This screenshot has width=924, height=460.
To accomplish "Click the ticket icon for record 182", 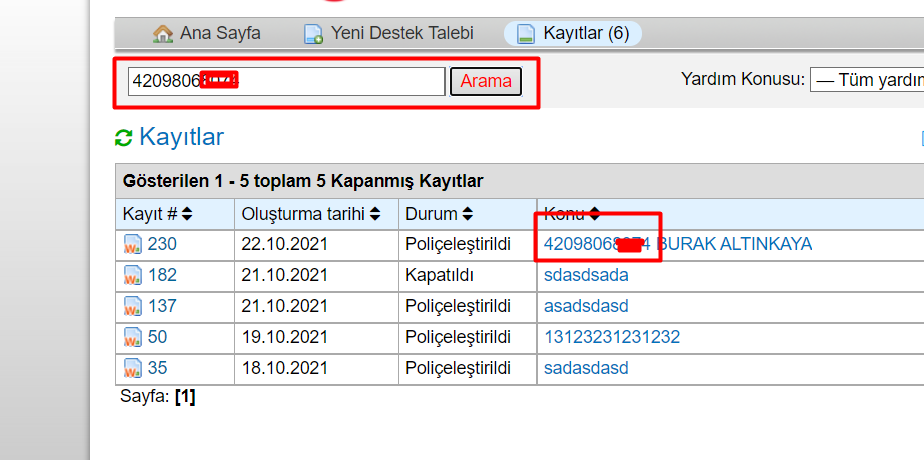I will tap(133, 275).
